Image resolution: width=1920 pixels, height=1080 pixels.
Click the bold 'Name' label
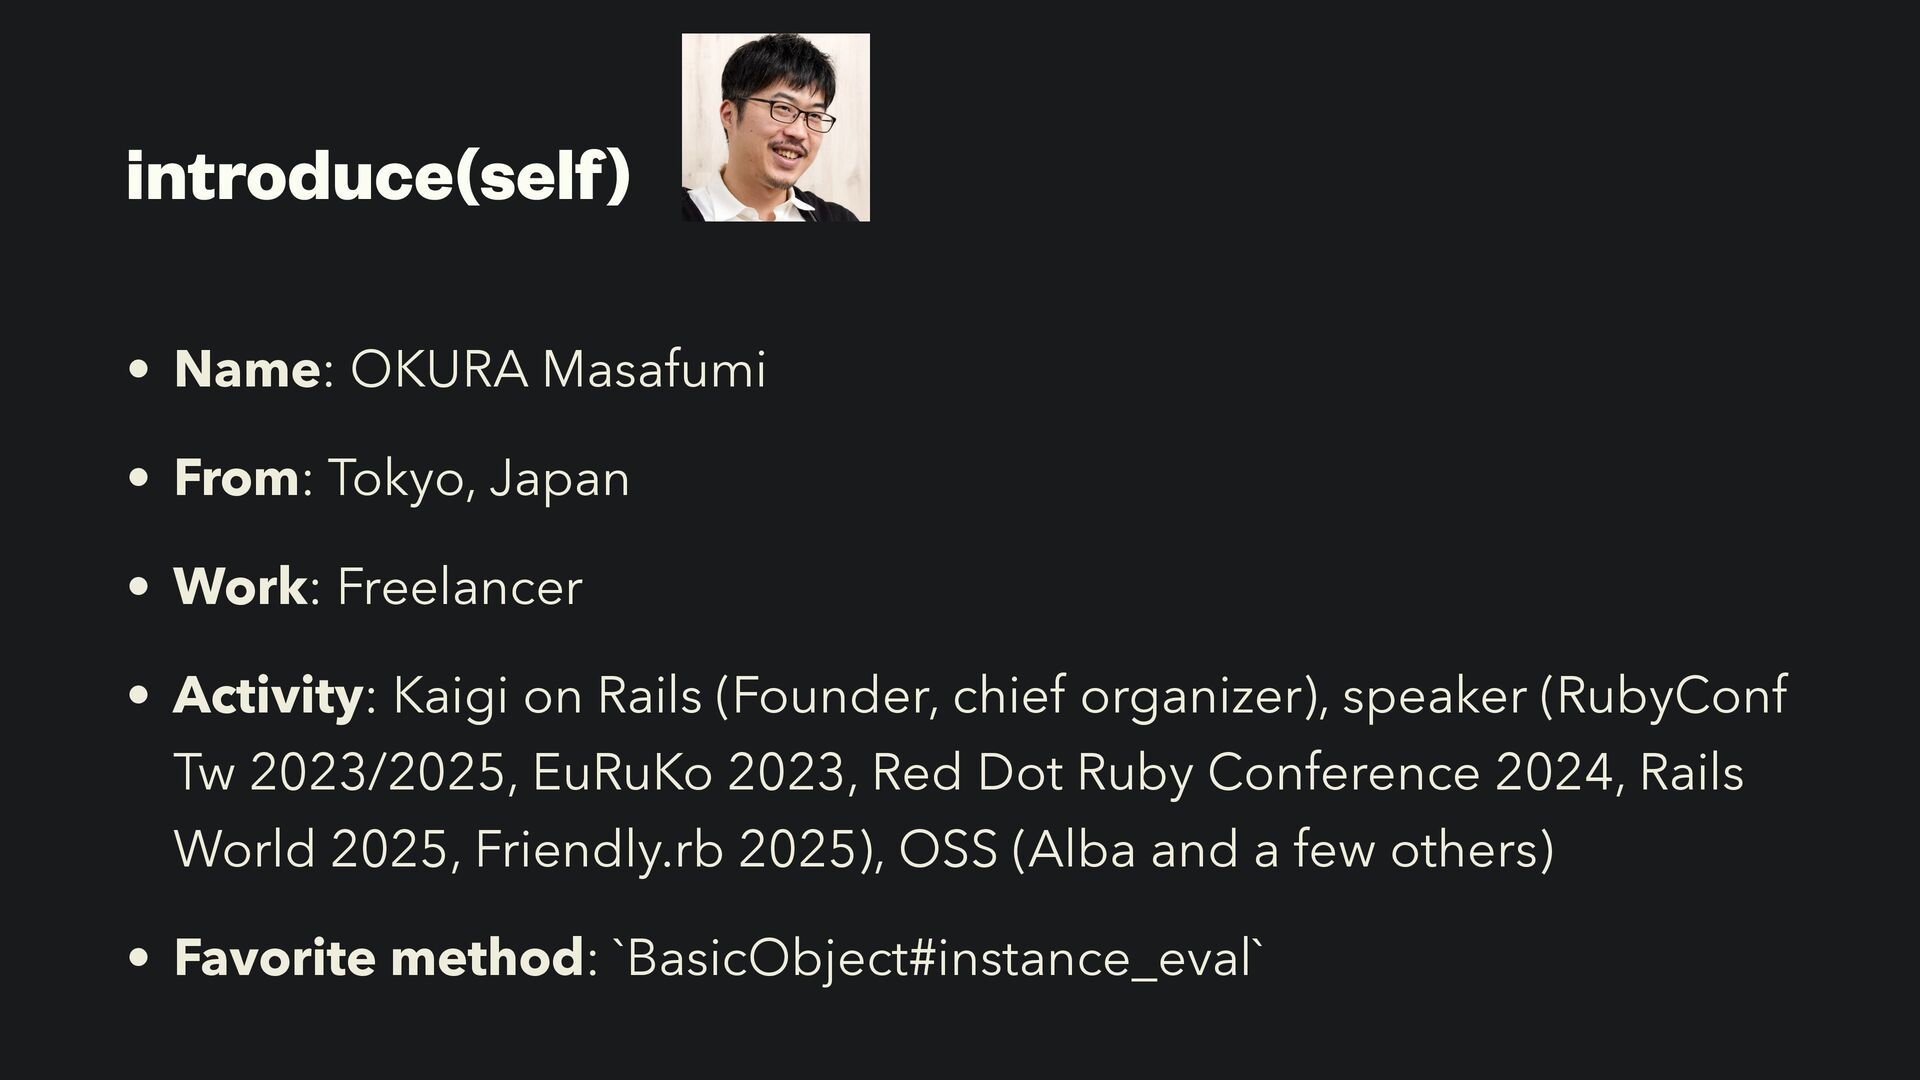(x=247, y=369)
